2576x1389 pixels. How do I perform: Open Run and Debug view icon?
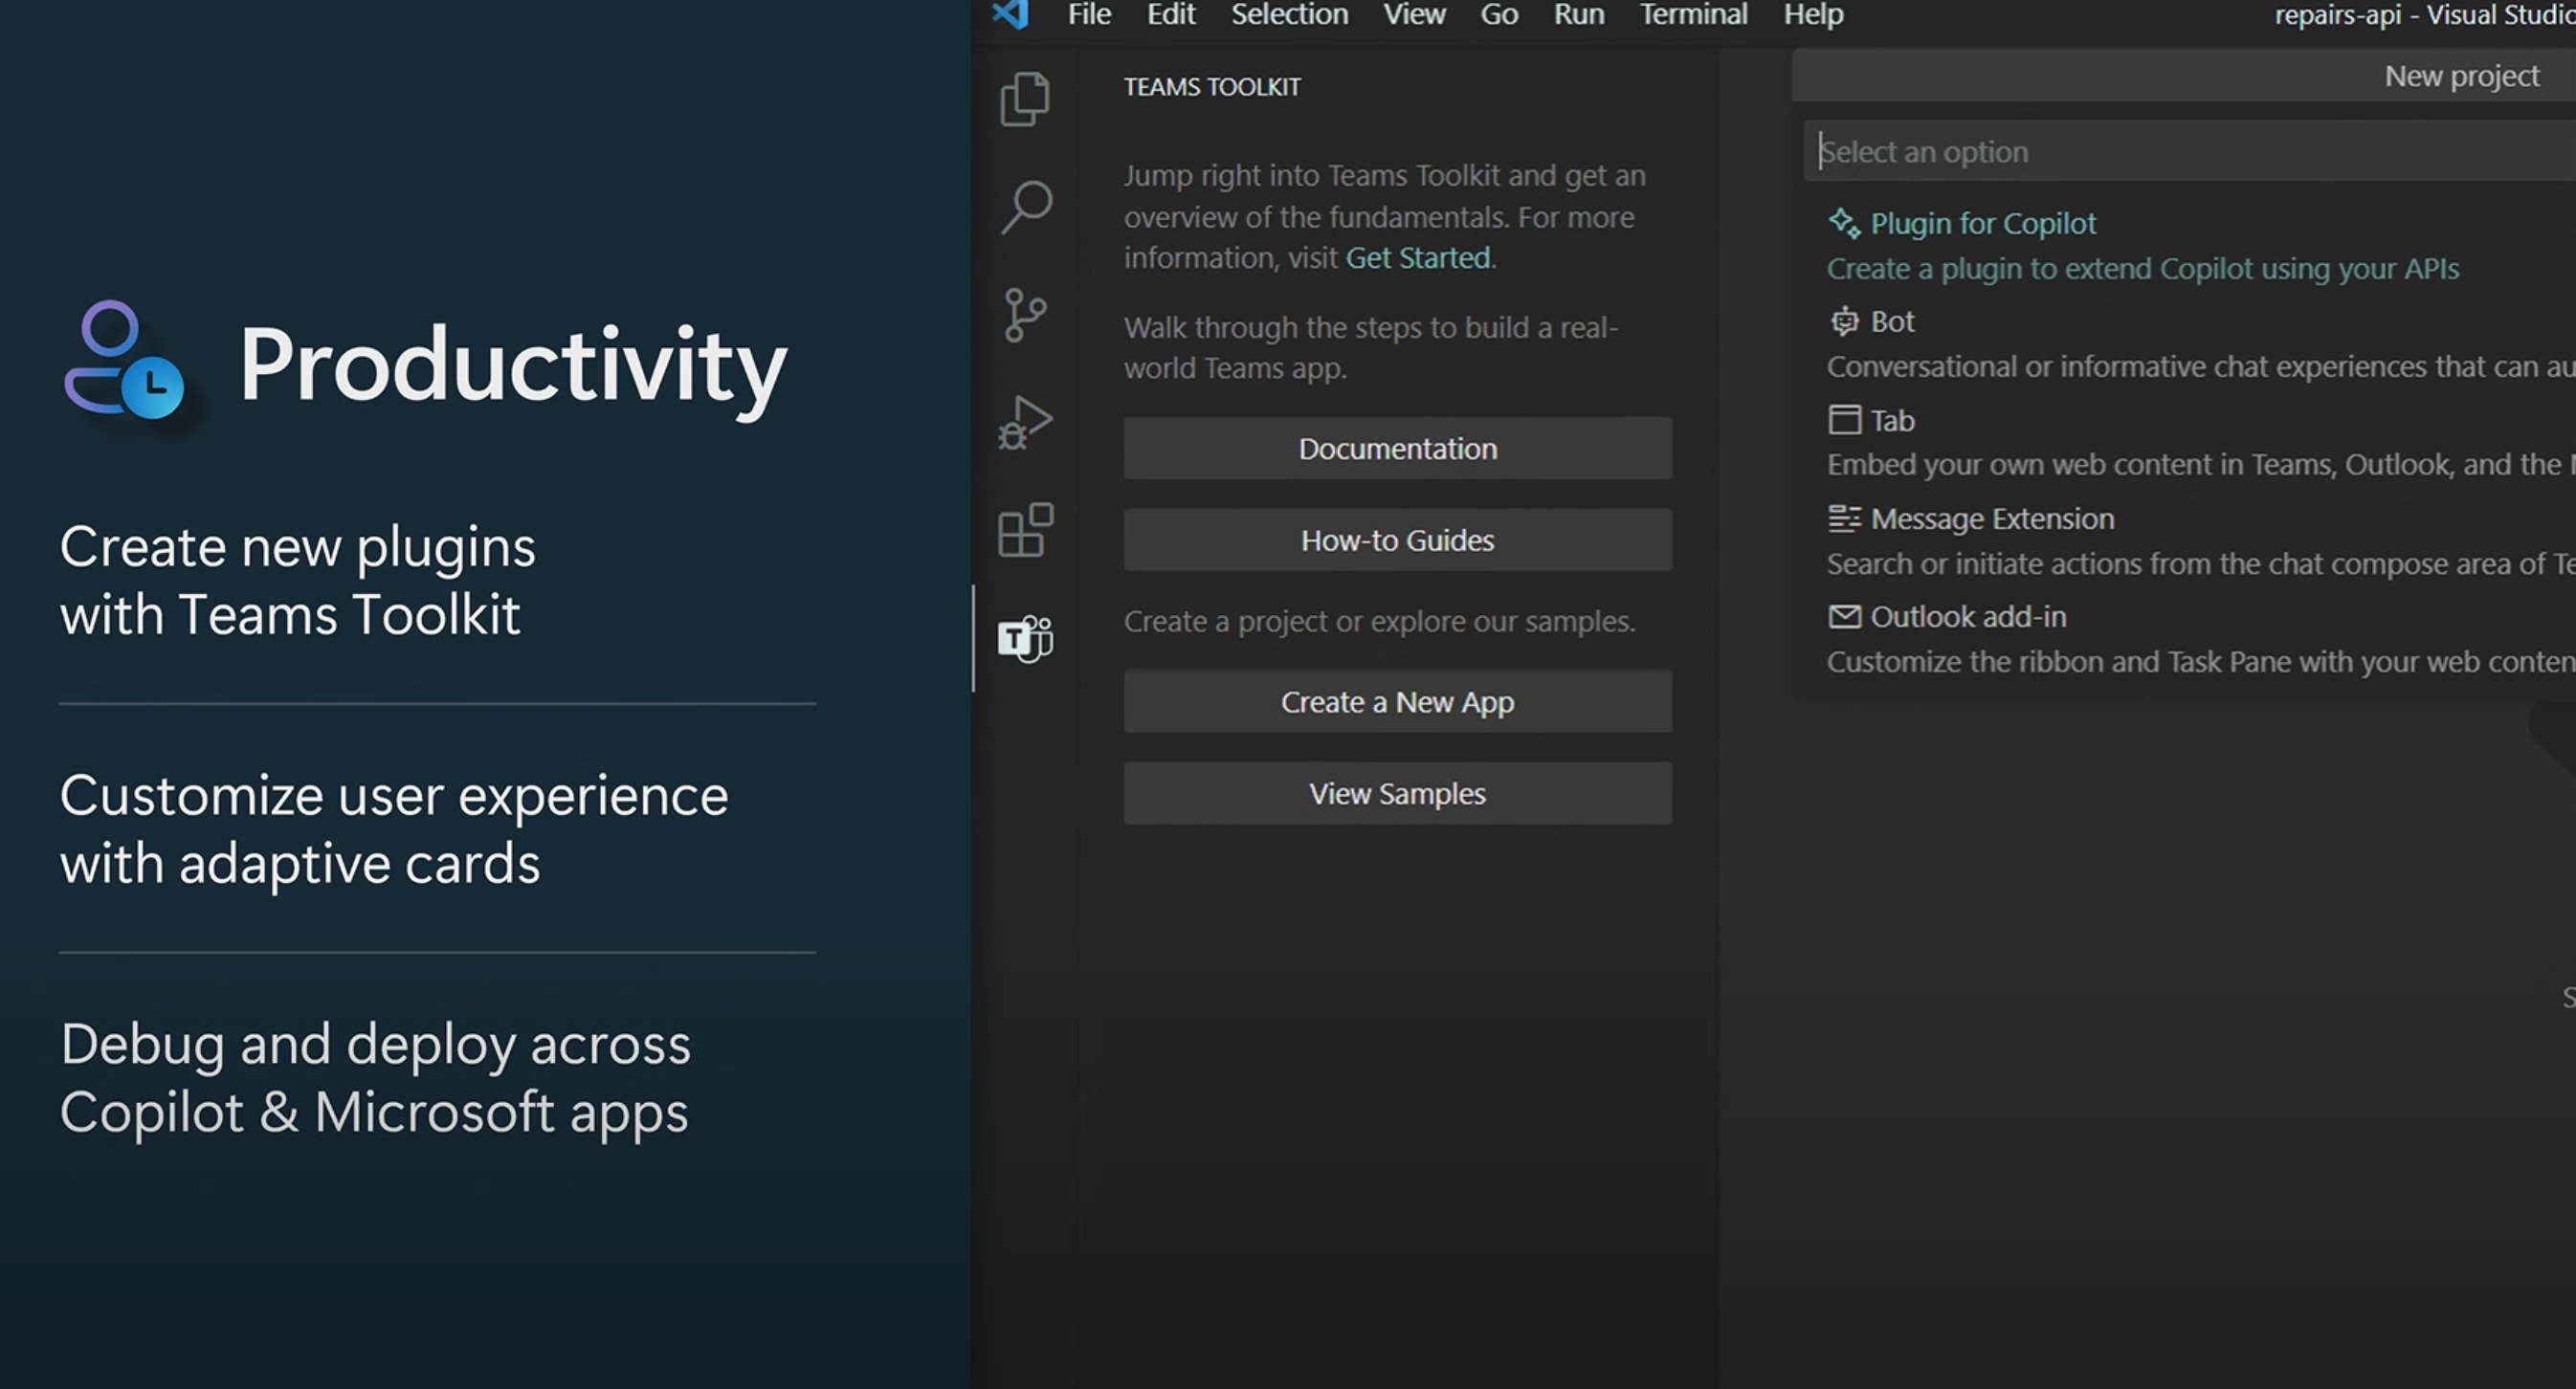[1025, 422]
